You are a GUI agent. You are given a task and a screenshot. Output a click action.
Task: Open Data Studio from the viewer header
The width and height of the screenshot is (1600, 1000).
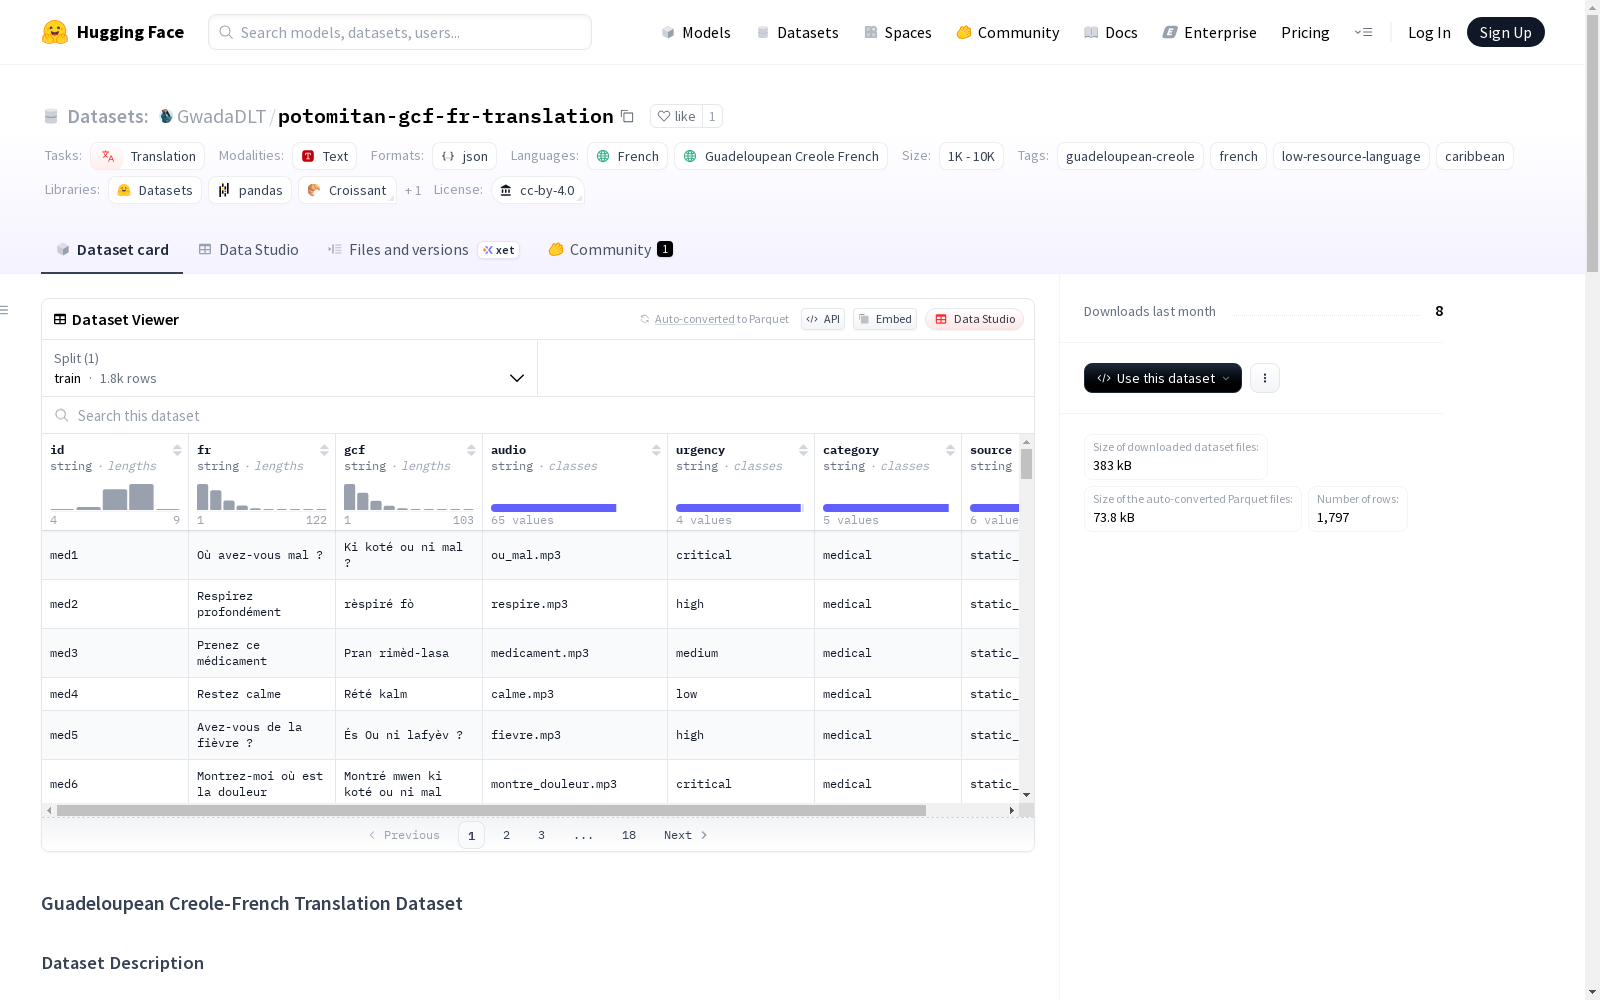[x=975, y=319]
